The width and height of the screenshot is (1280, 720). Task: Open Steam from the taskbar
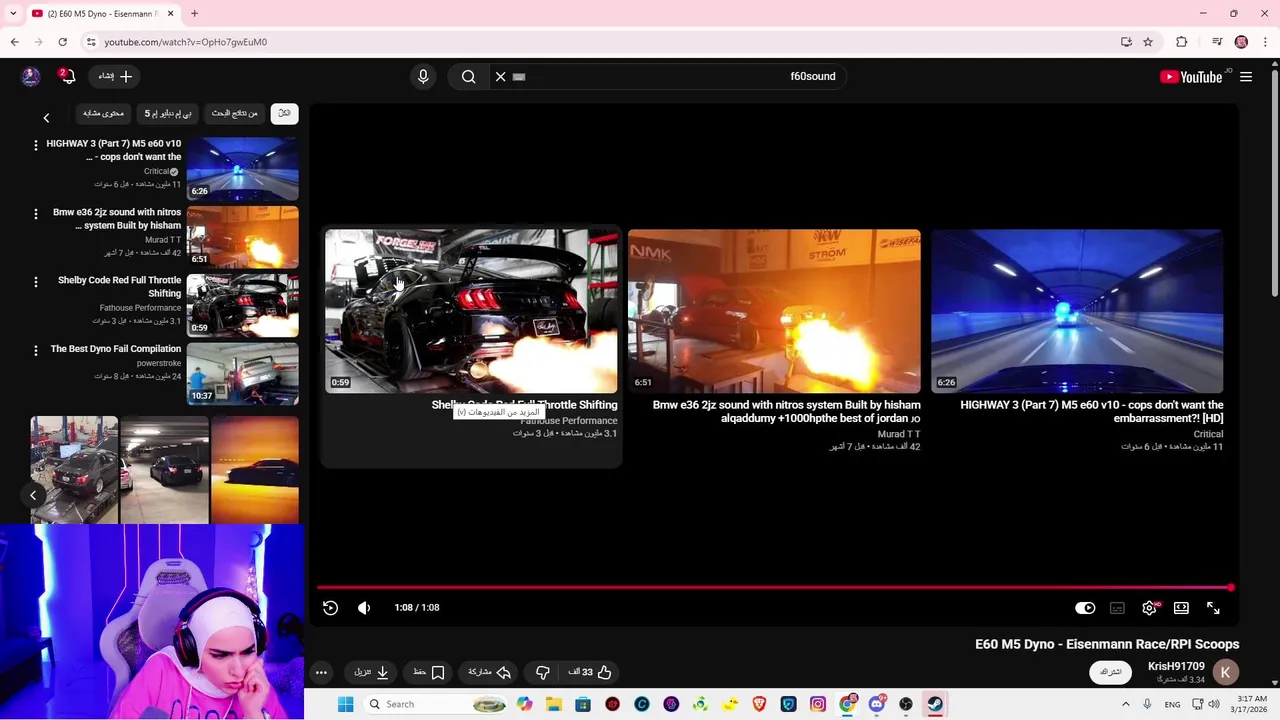pos(934,704)
